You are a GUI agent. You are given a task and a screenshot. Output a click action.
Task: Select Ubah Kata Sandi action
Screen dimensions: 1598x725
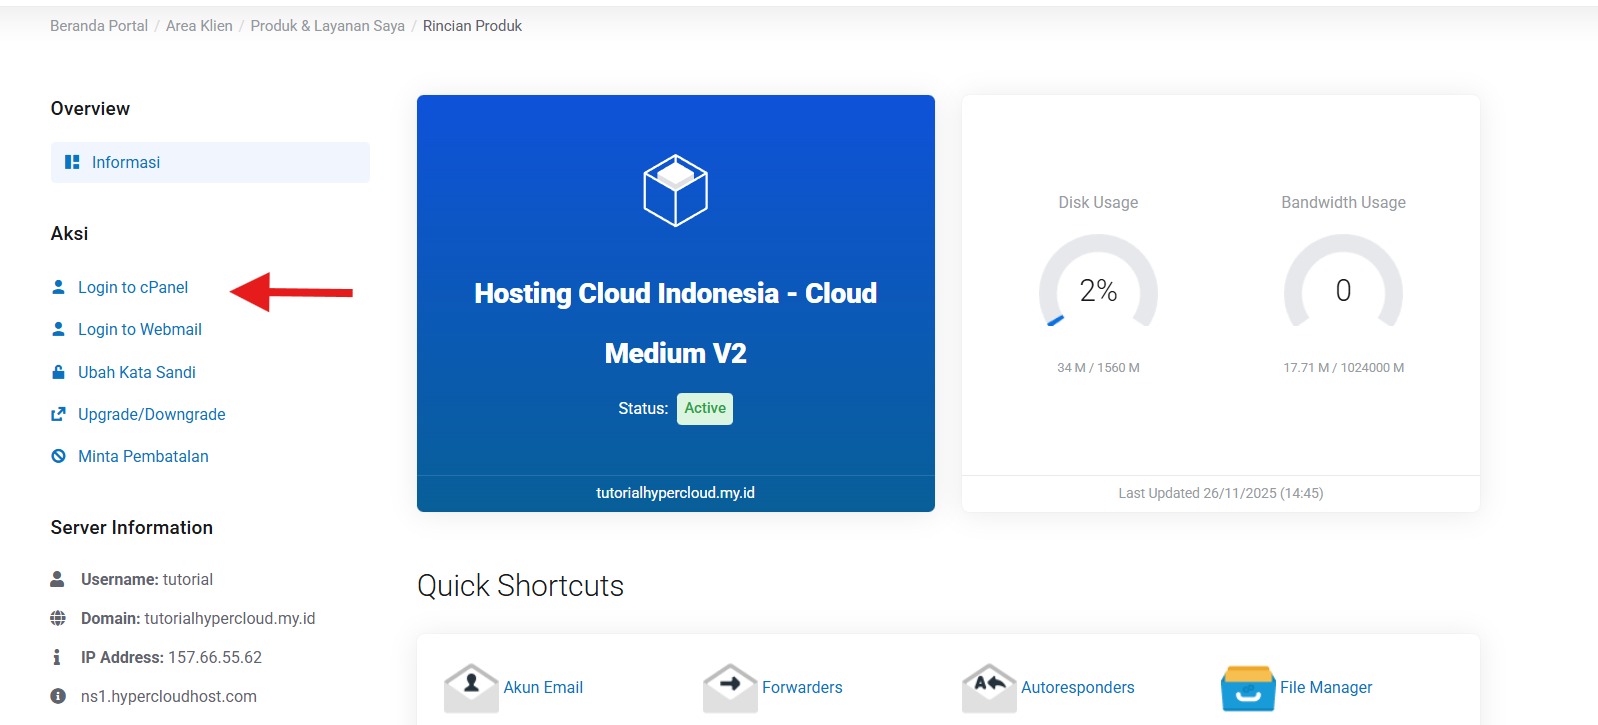pos(137,372)
